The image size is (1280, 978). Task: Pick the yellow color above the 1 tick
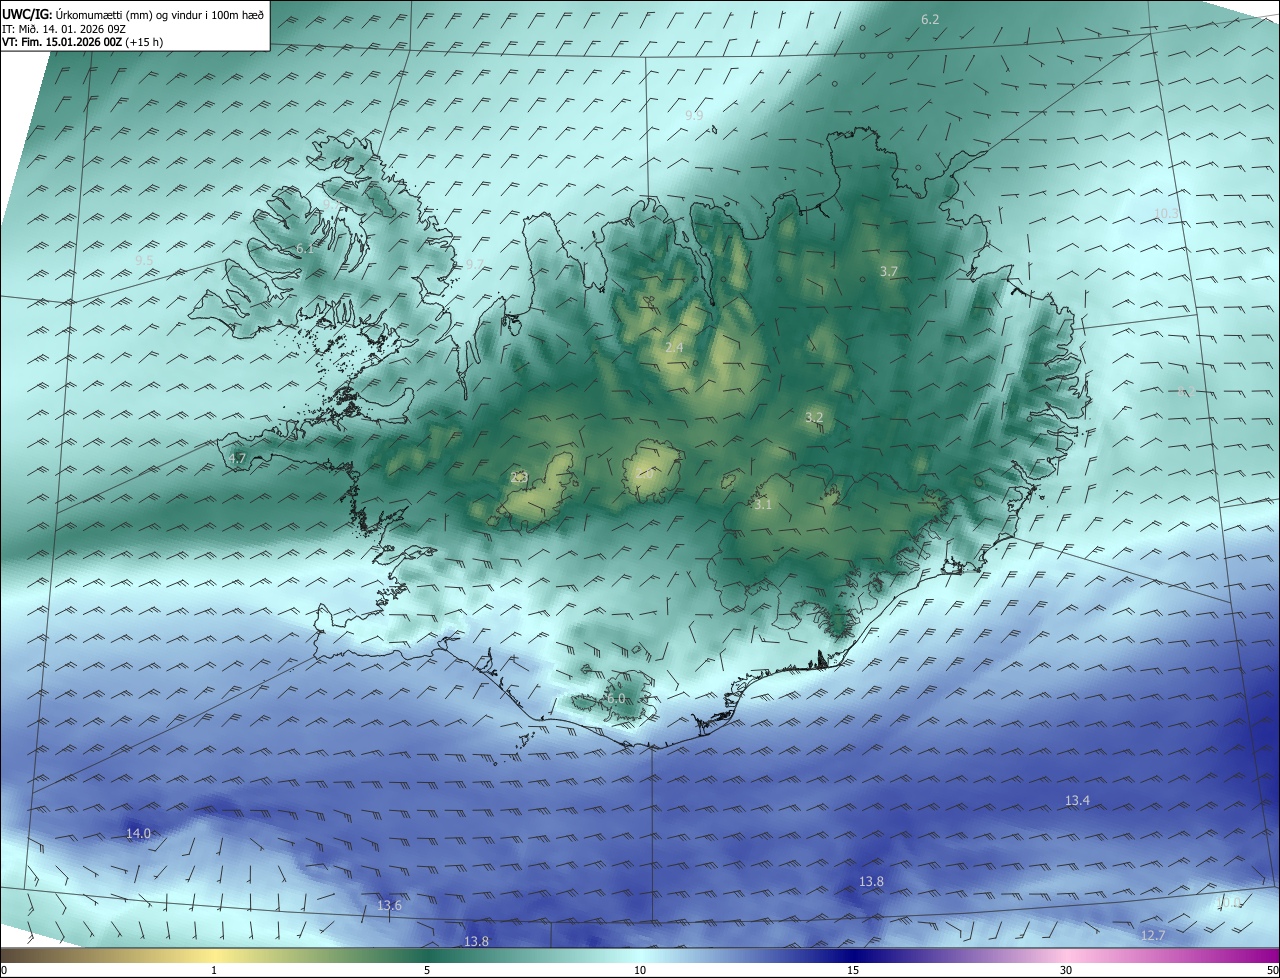214,955
